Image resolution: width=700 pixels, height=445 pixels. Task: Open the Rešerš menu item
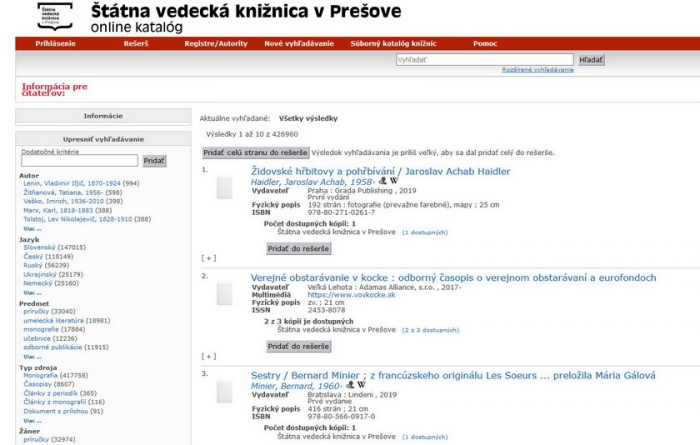(x=136, y=44)
